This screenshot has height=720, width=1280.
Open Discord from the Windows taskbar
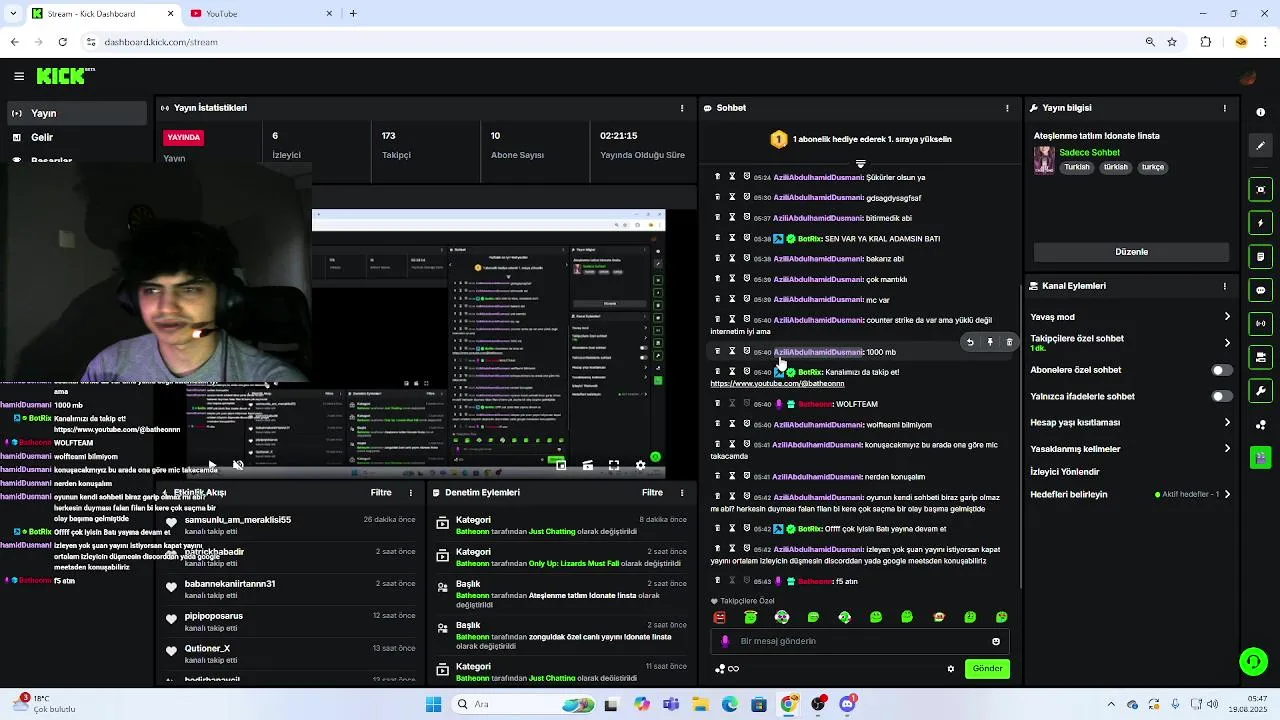point(847,704)
